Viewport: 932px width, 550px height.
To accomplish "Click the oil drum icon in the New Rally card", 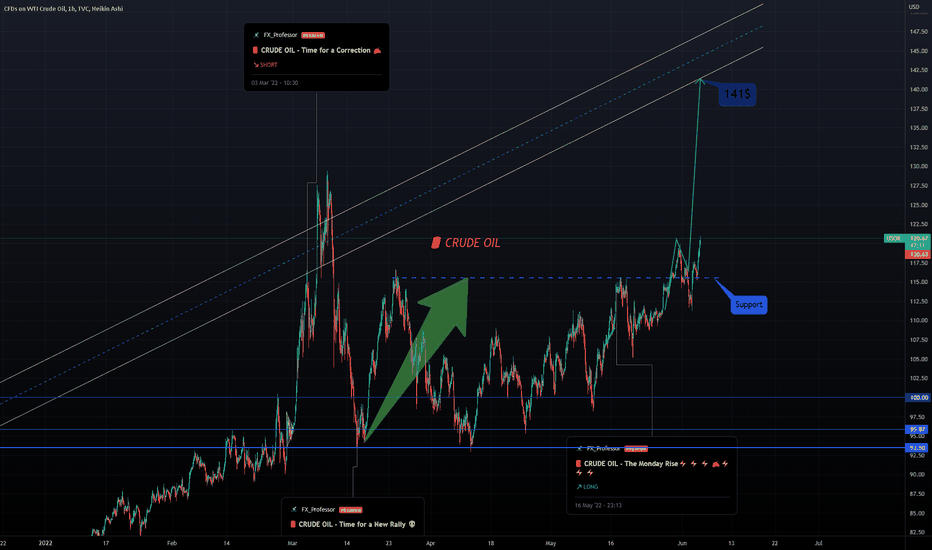I will pyautogui.click(x=293, y=524).
